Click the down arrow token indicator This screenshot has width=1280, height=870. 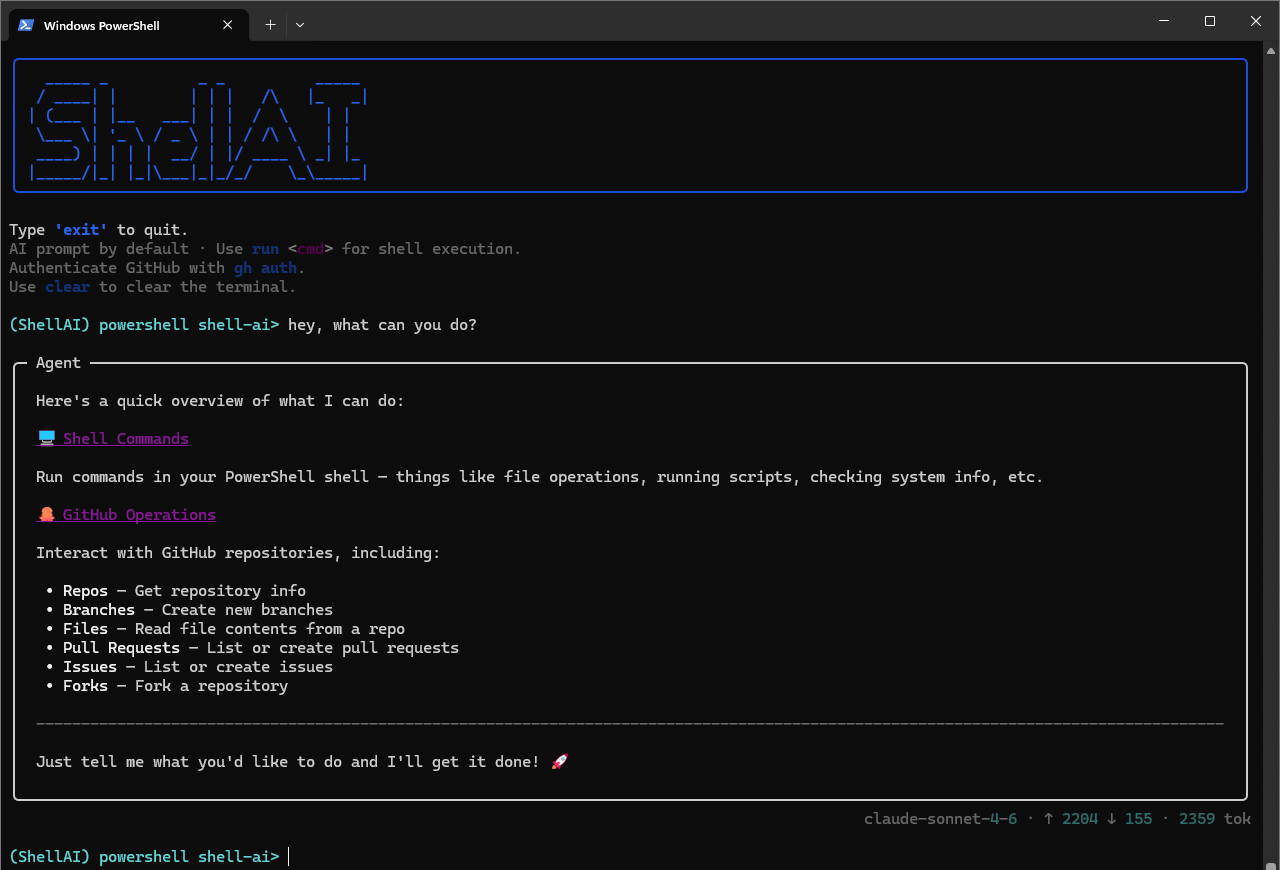(1111, 819)
